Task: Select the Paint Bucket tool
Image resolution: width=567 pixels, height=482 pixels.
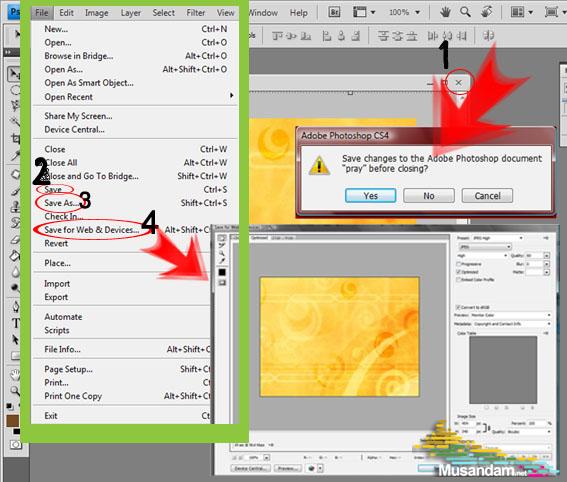Action: (x=15, y=256)
